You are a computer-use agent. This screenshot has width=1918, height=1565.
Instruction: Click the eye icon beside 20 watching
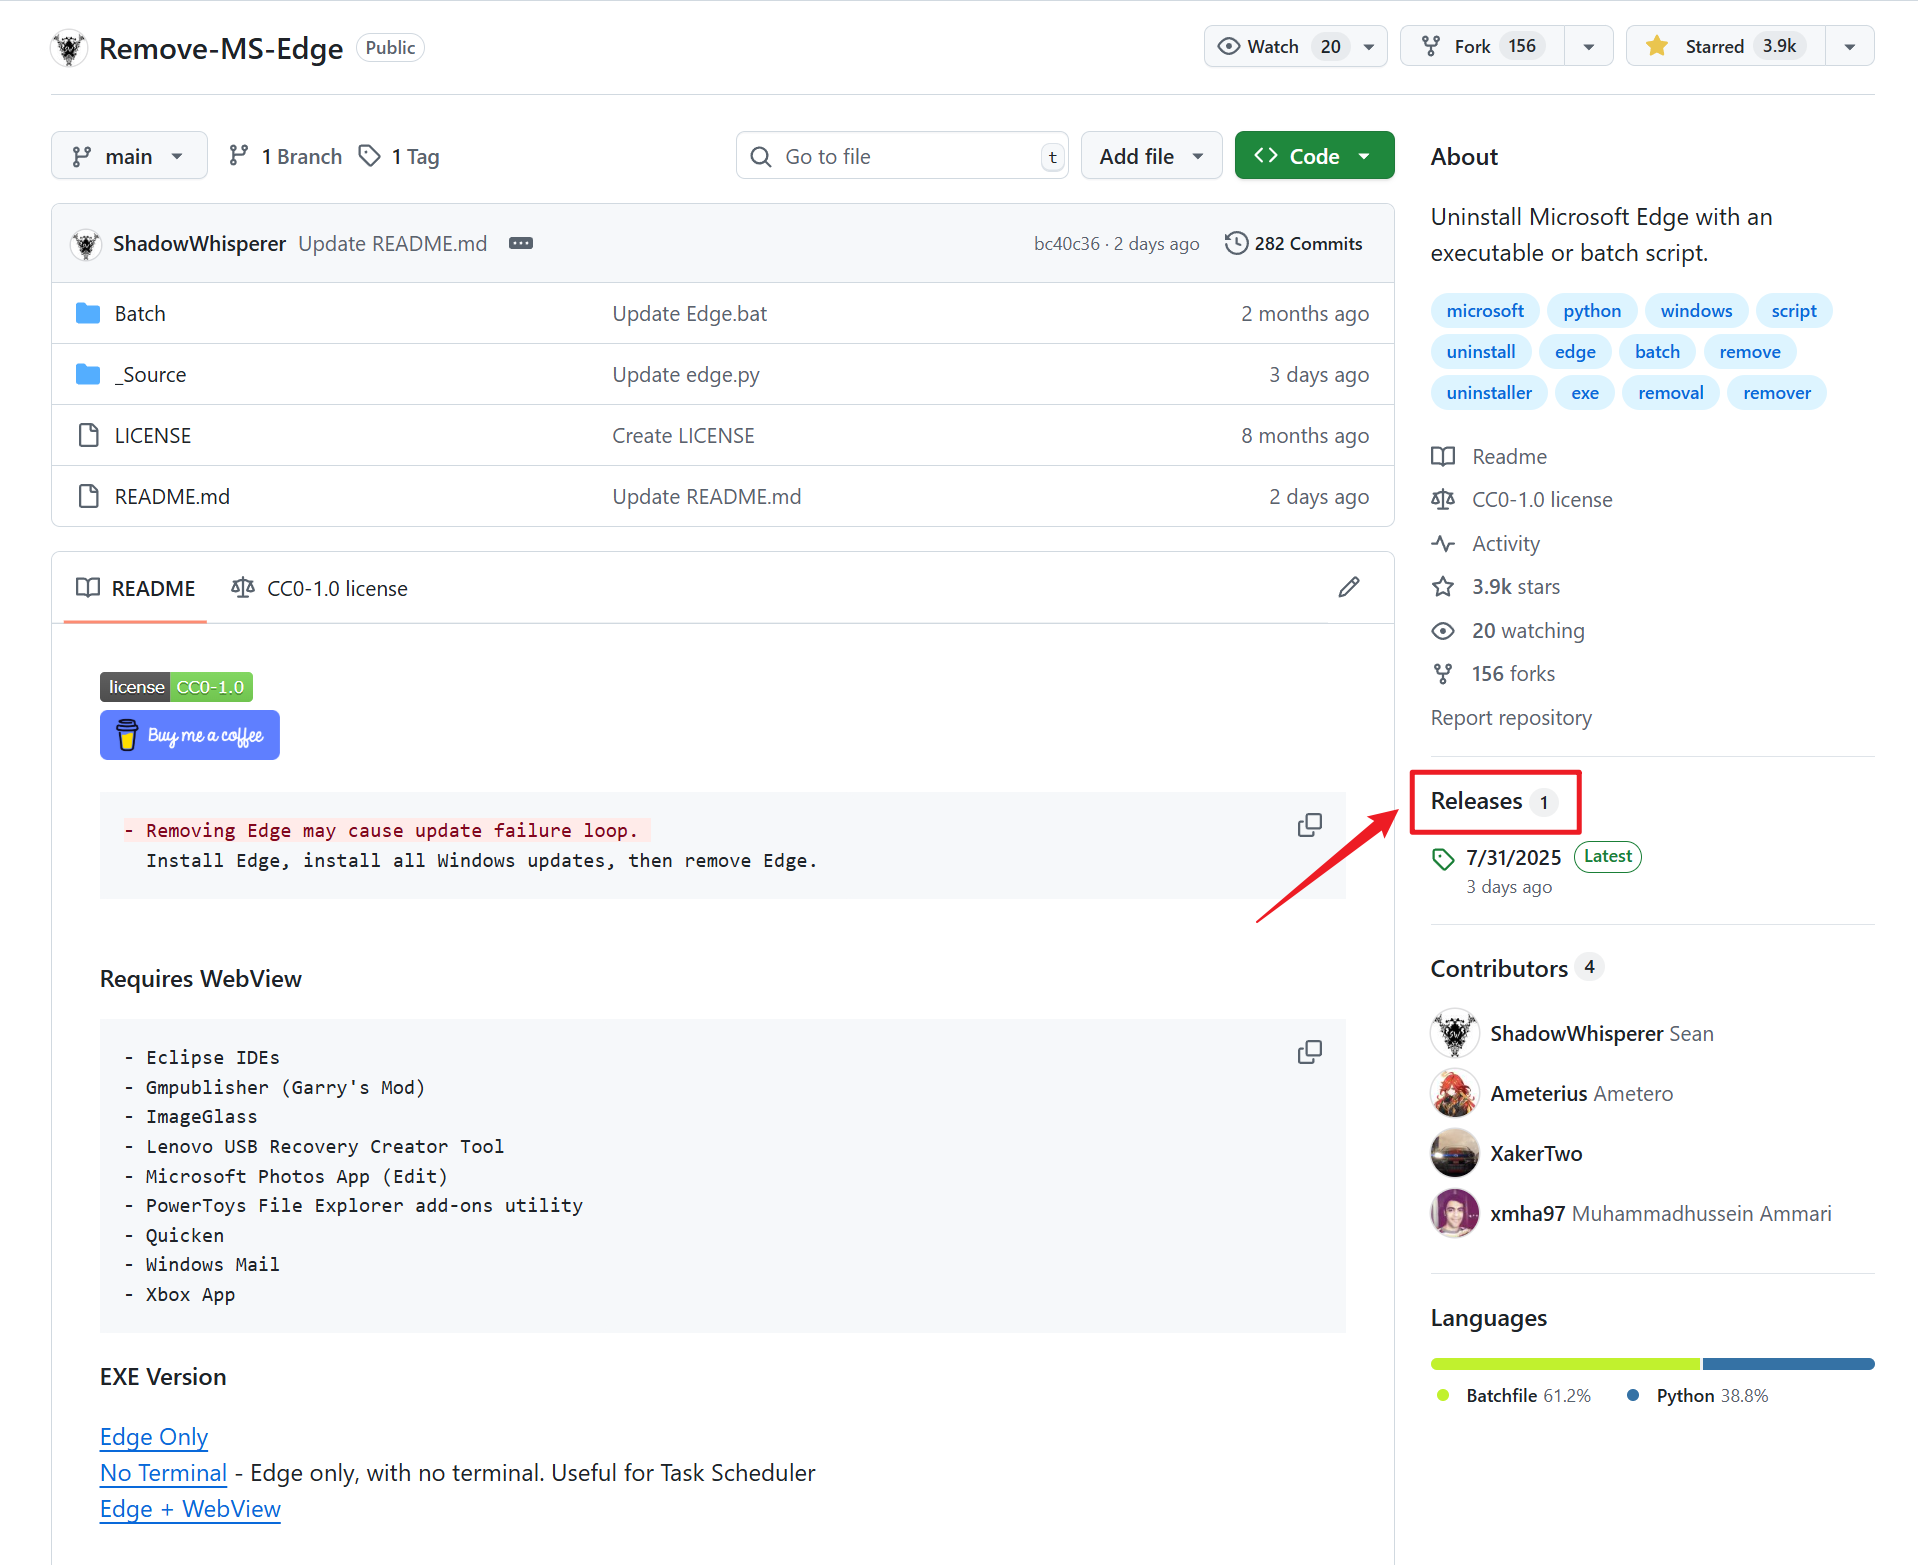point(1443,631)
